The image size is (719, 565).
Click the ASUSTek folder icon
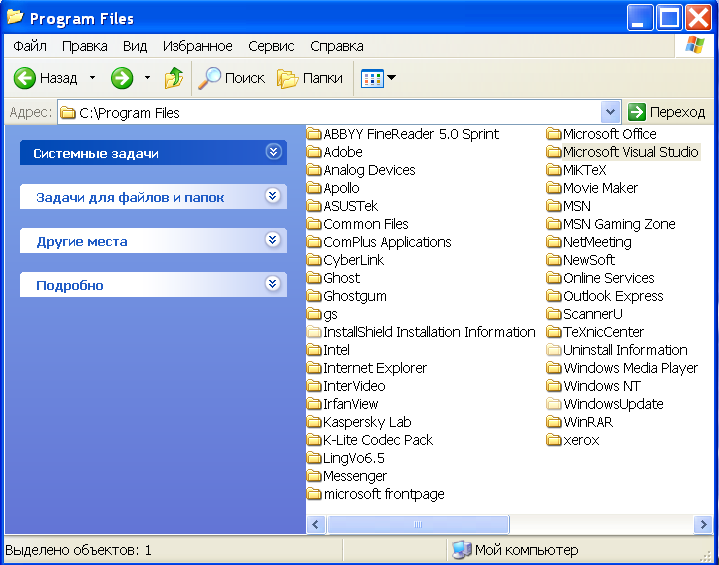pyautogui.click(x=314, y=206)
